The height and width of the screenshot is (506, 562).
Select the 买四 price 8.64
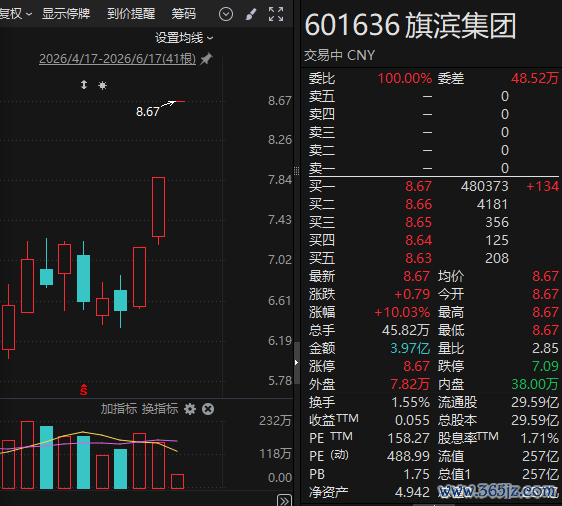[418, 240]
